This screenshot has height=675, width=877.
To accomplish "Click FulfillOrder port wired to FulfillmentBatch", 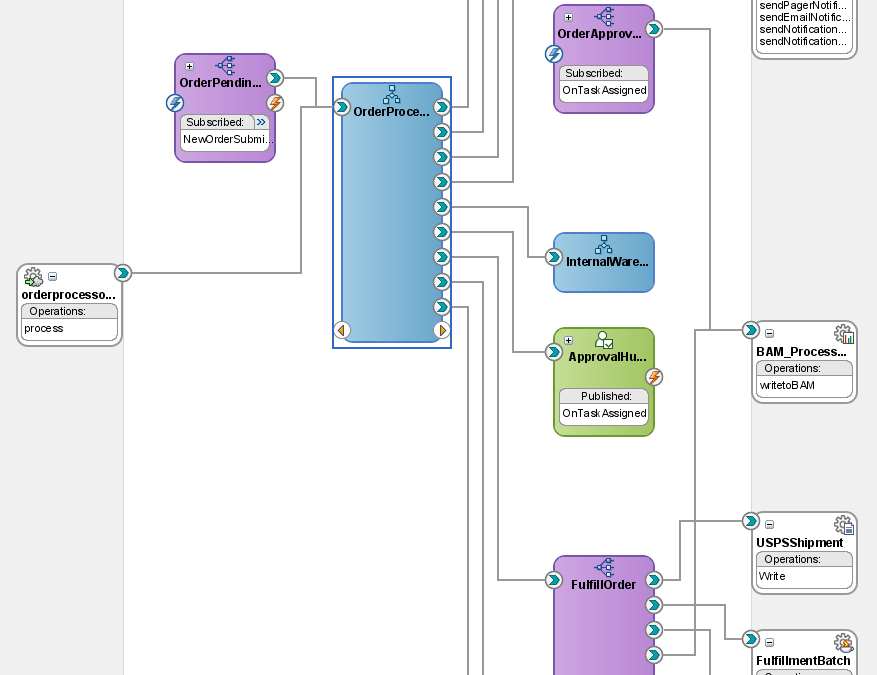I will 654,605.
